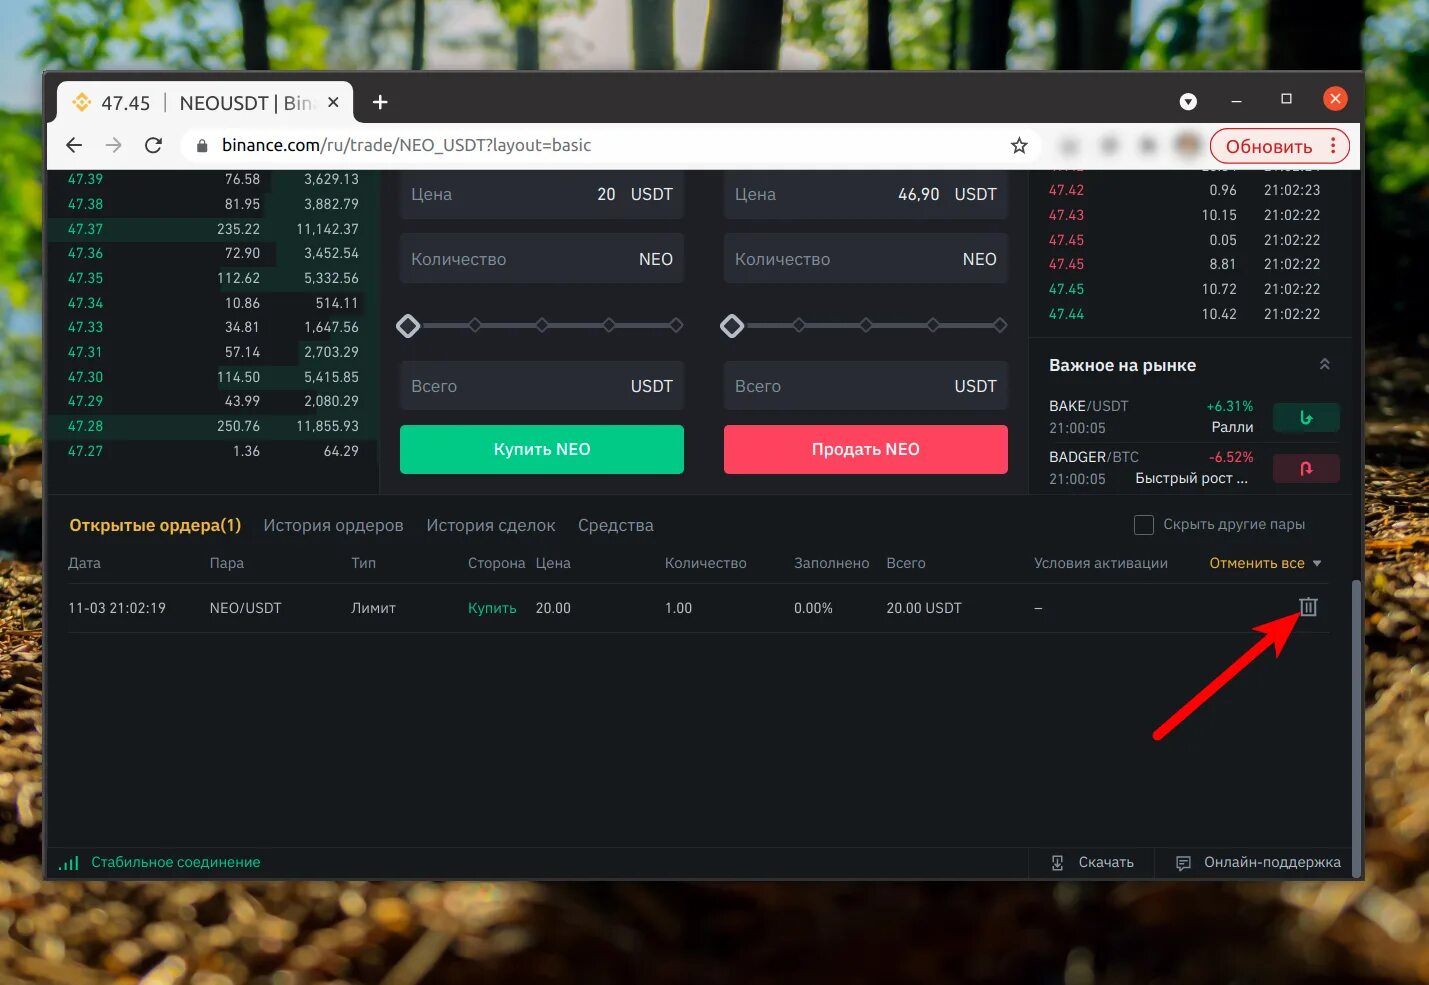Image resolution: width=1429 pixels, height=985 pixels.
Task: Click the browser back arrow
Action: pyautogui.click(x=74, y=145)
